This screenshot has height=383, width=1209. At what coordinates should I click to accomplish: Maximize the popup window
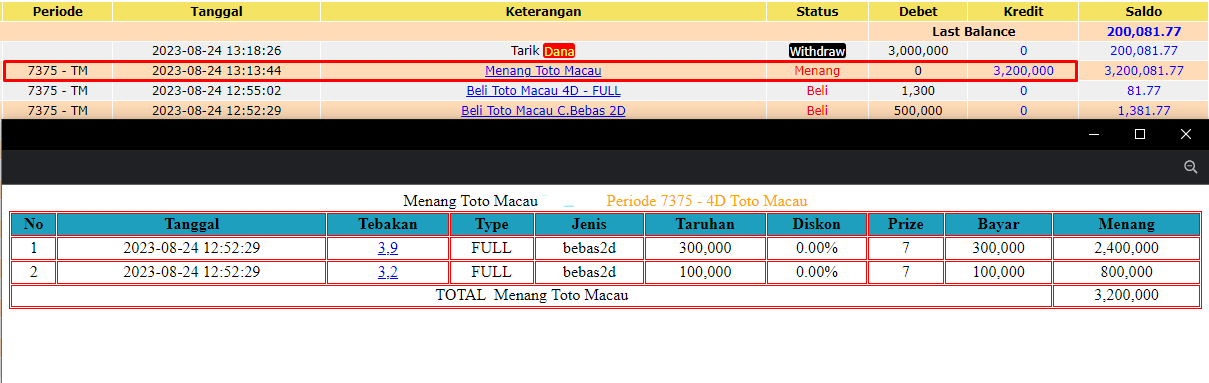pos(1140,134)
